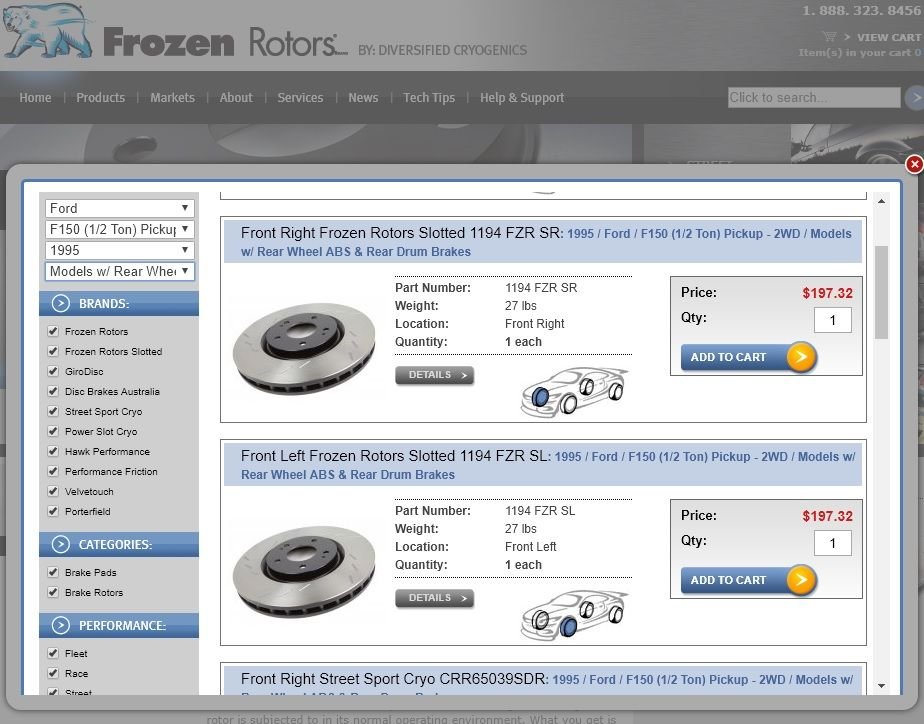Viewport: 924px width, 724px height.
Task: Uncheck the Hawk Performance brand filter
Action: tap(52, 451)
